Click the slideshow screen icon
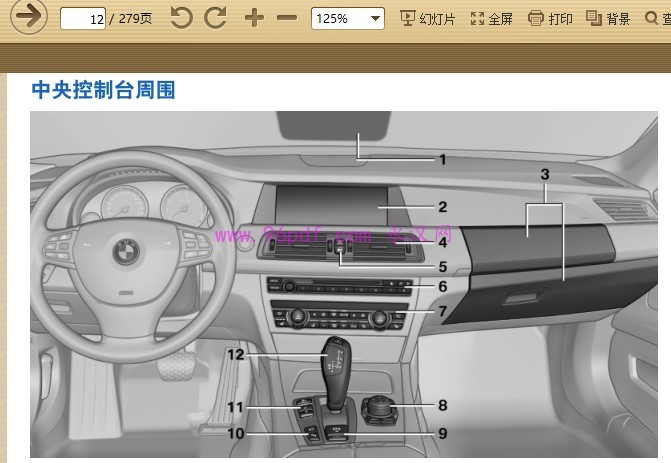 [408, 18]
